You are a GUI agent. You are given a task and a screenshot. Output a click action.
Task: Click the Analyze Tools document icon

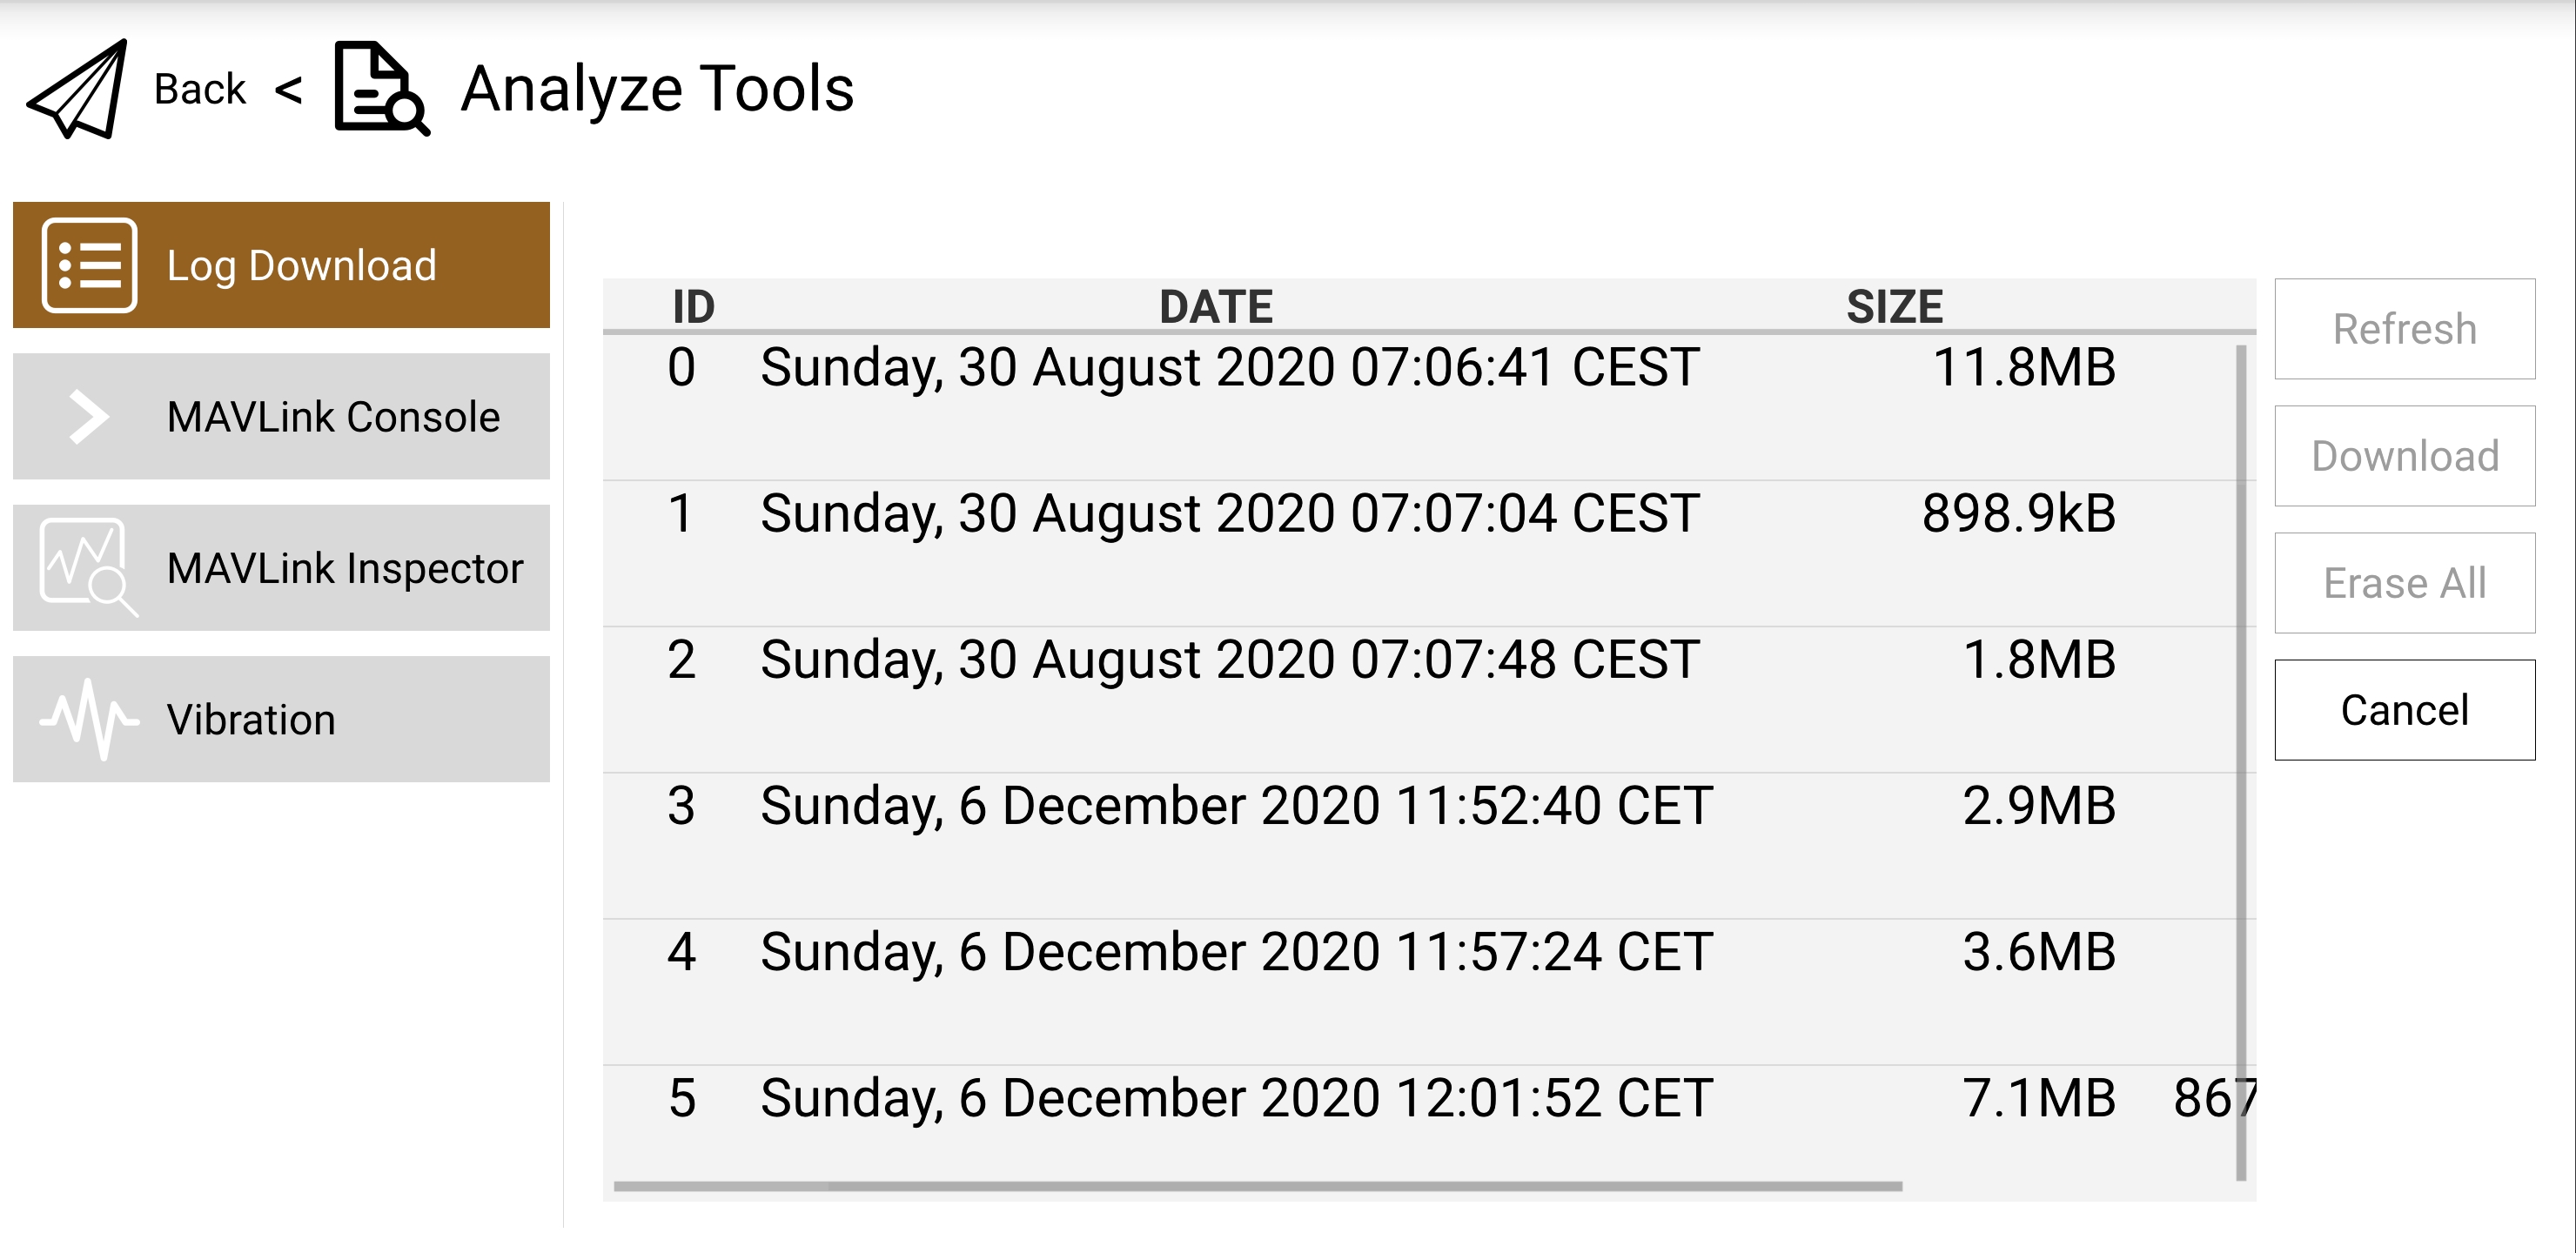pos(380,90)
